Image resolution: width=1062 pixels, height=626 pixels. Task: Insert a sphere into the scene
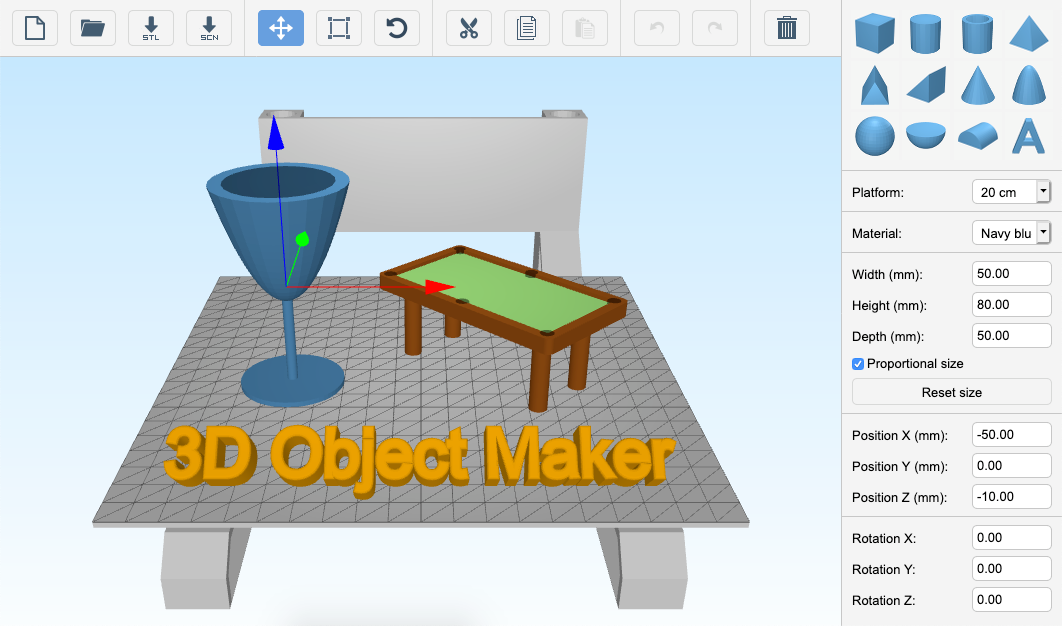(x=875, y=136)
